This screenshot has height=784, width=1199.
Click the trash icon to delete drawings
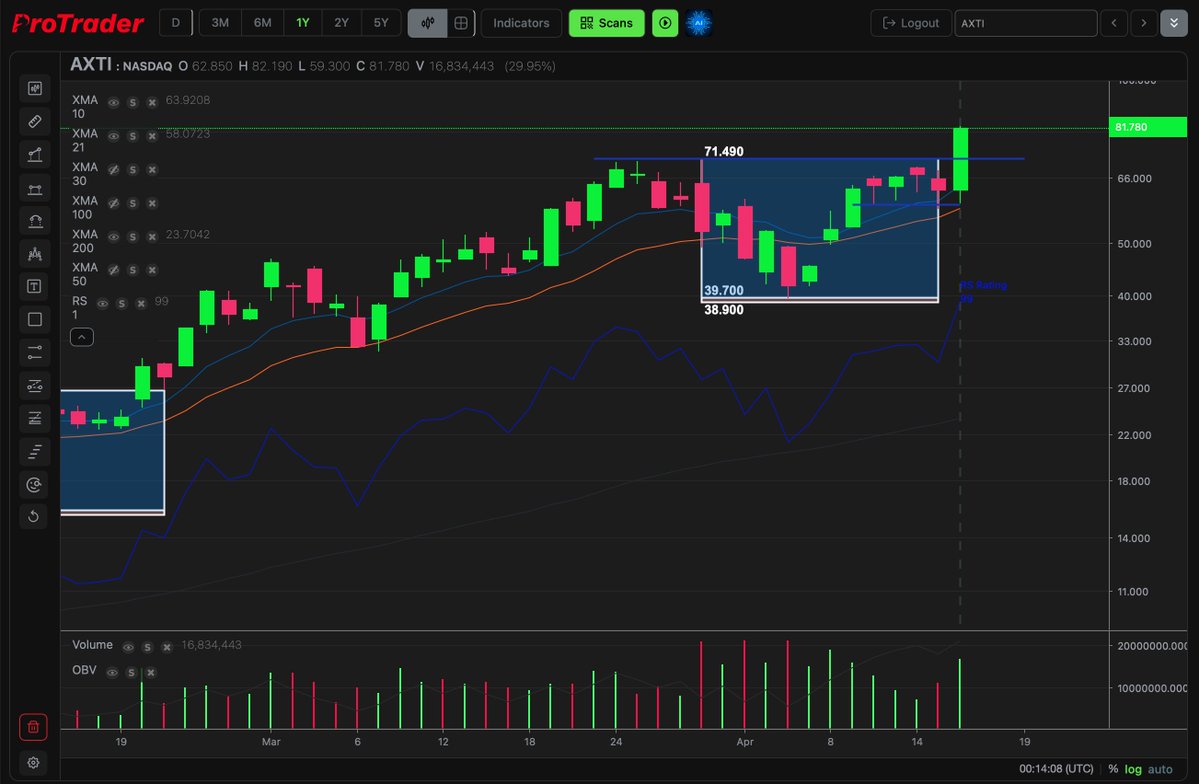pos(33,727)
